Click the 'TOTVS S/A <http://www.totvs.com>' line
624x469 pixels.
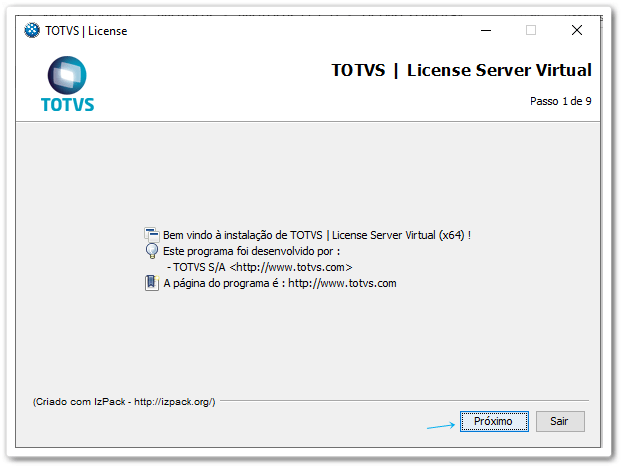(x=260, y=267)
